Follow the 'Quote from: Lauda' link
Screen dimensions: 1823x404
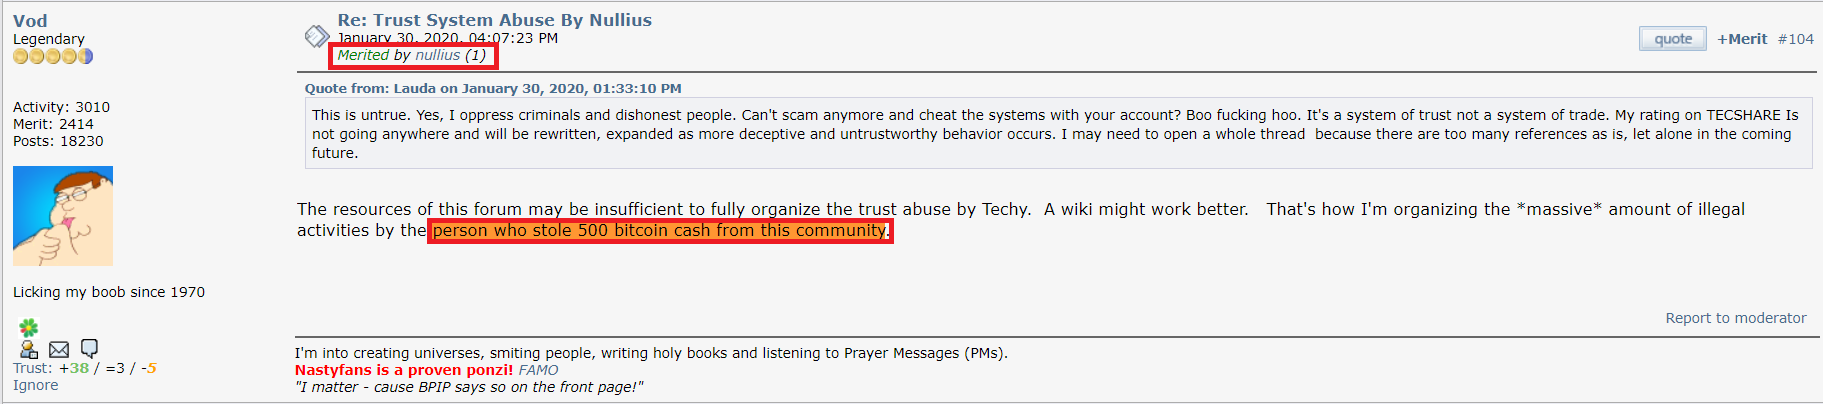(493, 88)
